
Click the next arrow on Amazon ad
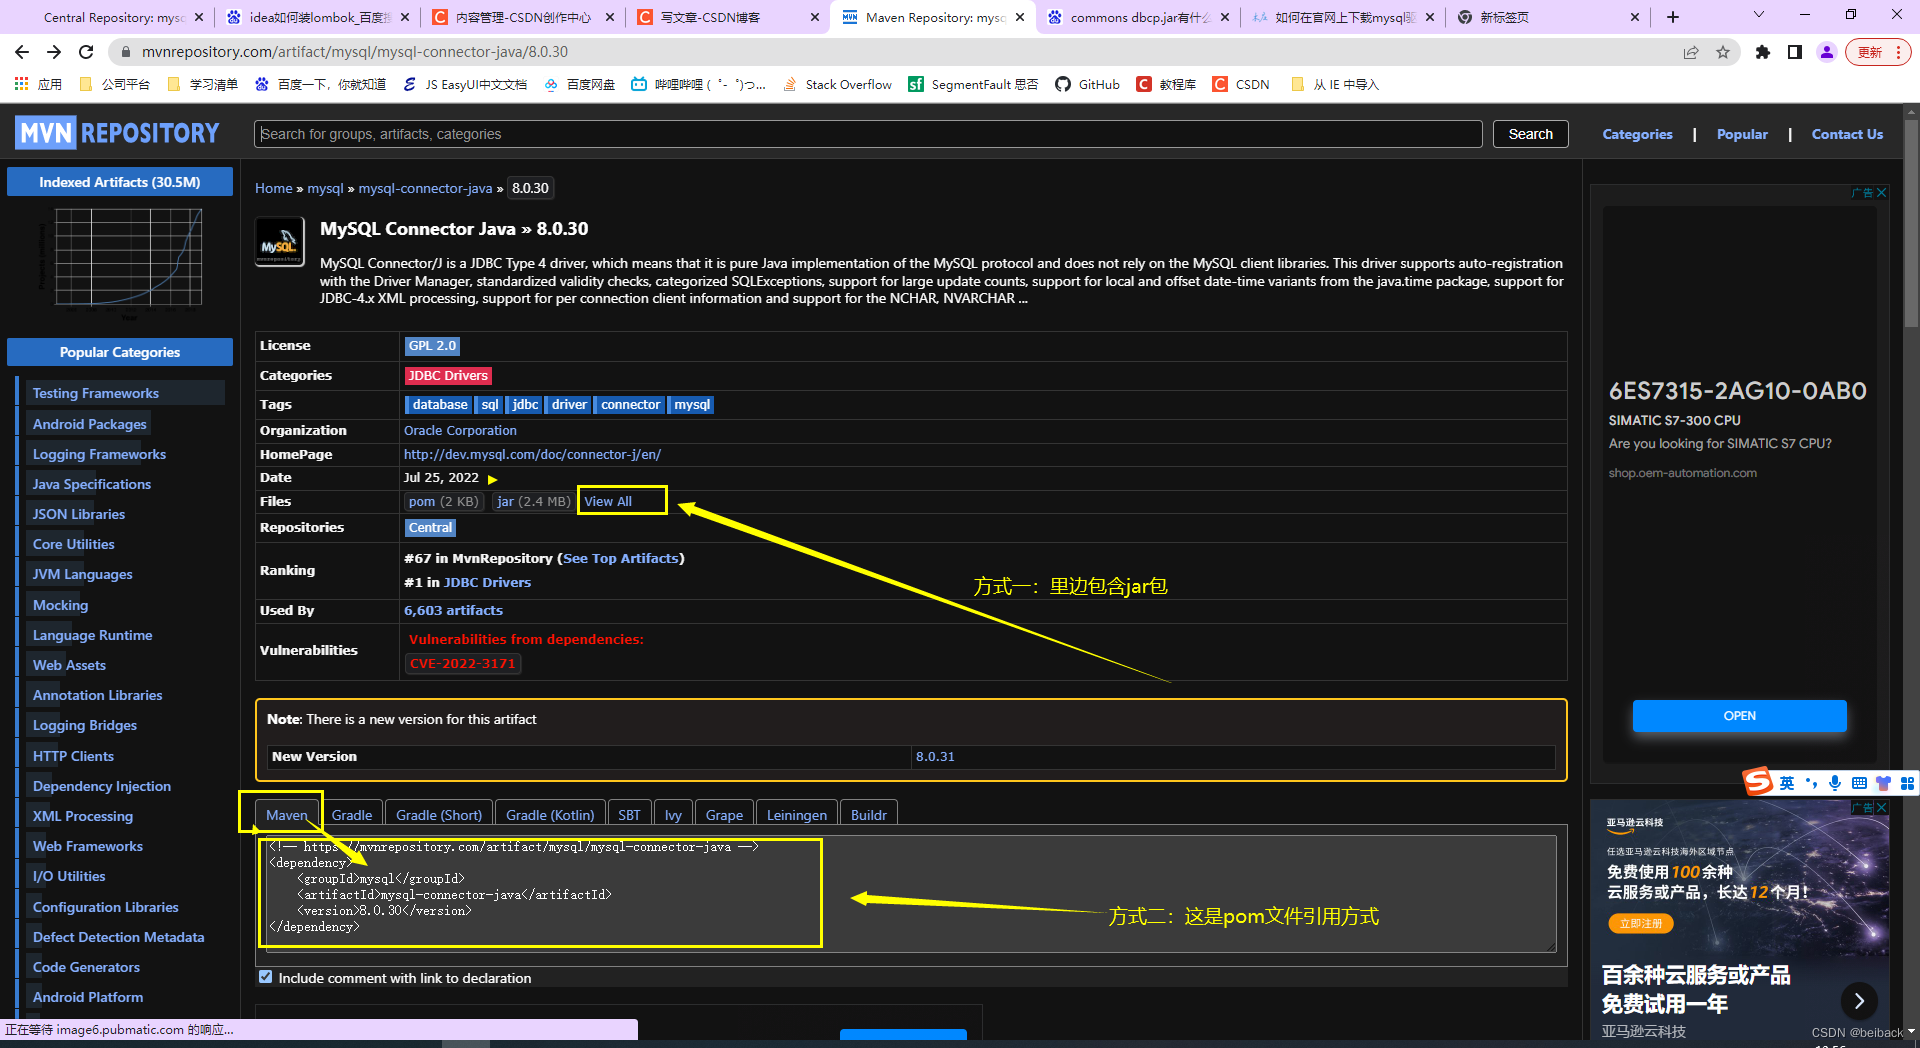click(1859, 1000)
